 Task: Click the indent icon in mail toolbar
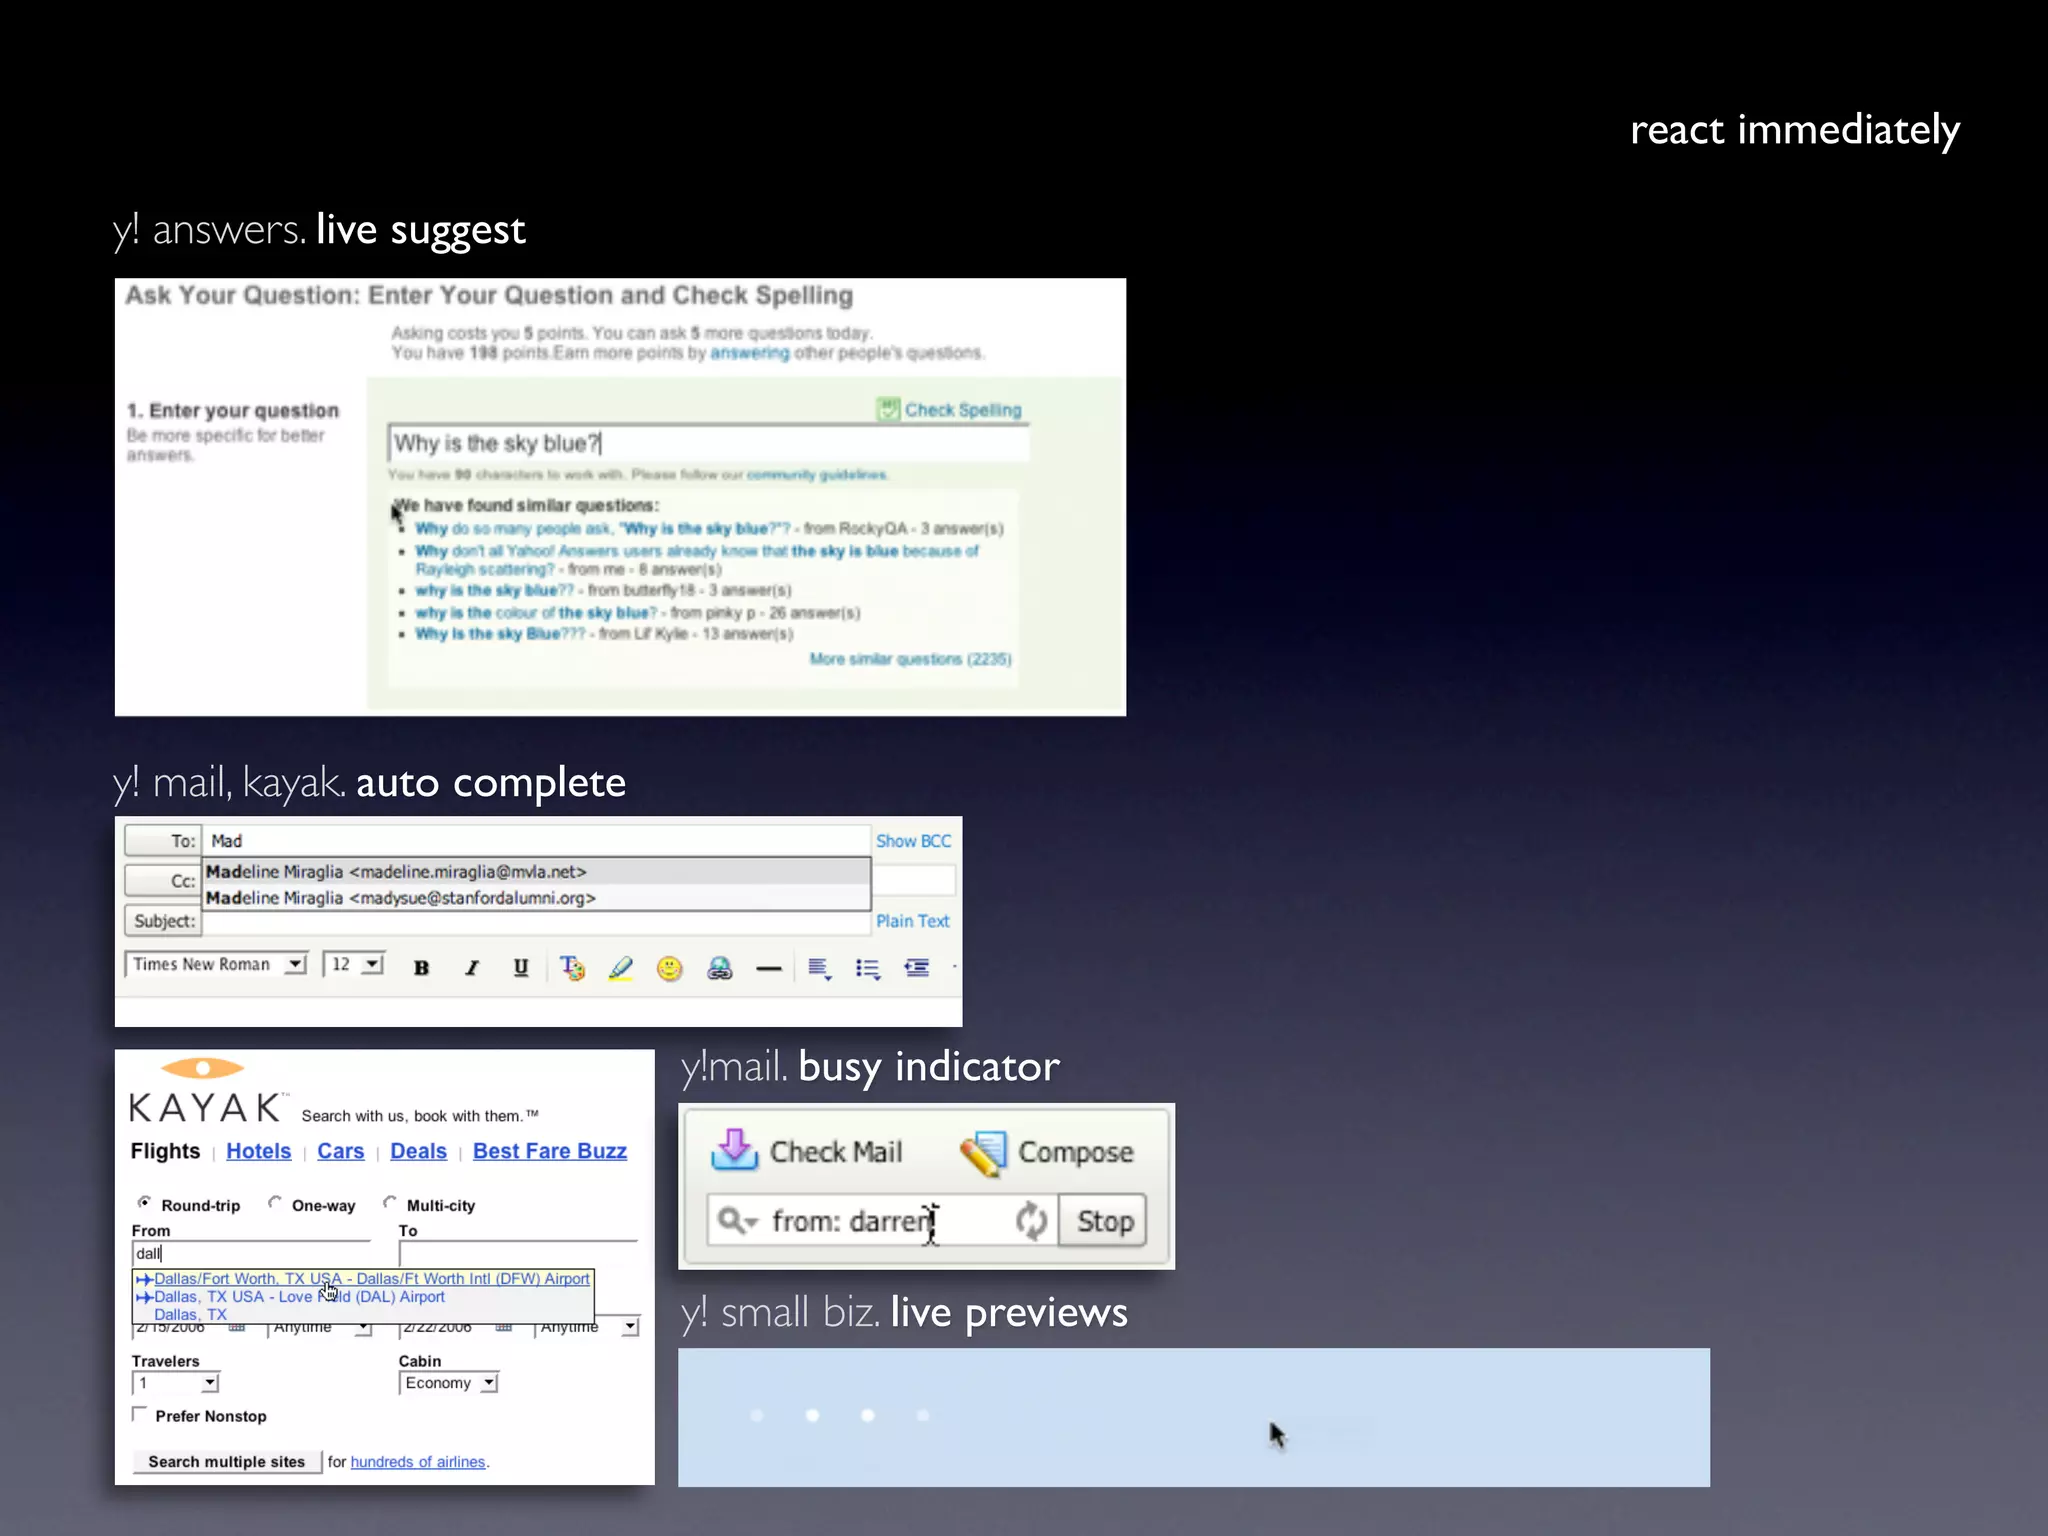(x=916, y=967)
